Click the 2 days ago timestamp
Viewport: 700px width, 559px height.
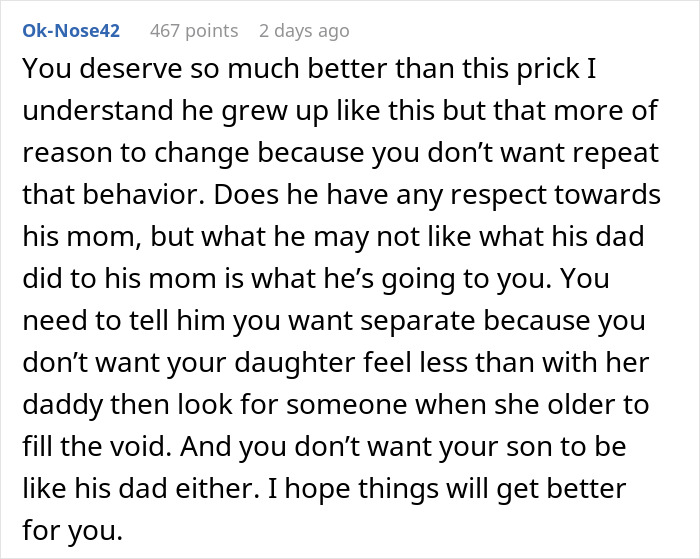[x=304, y=31]
